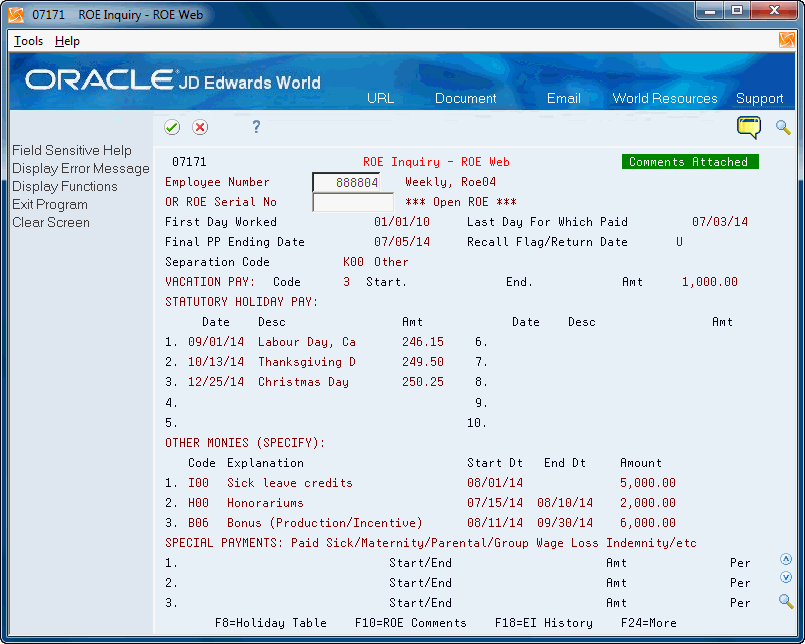Click the scroll down arrow icon
Image resolution: width=805 pixels, height=644 pixels.
point(785,577)
